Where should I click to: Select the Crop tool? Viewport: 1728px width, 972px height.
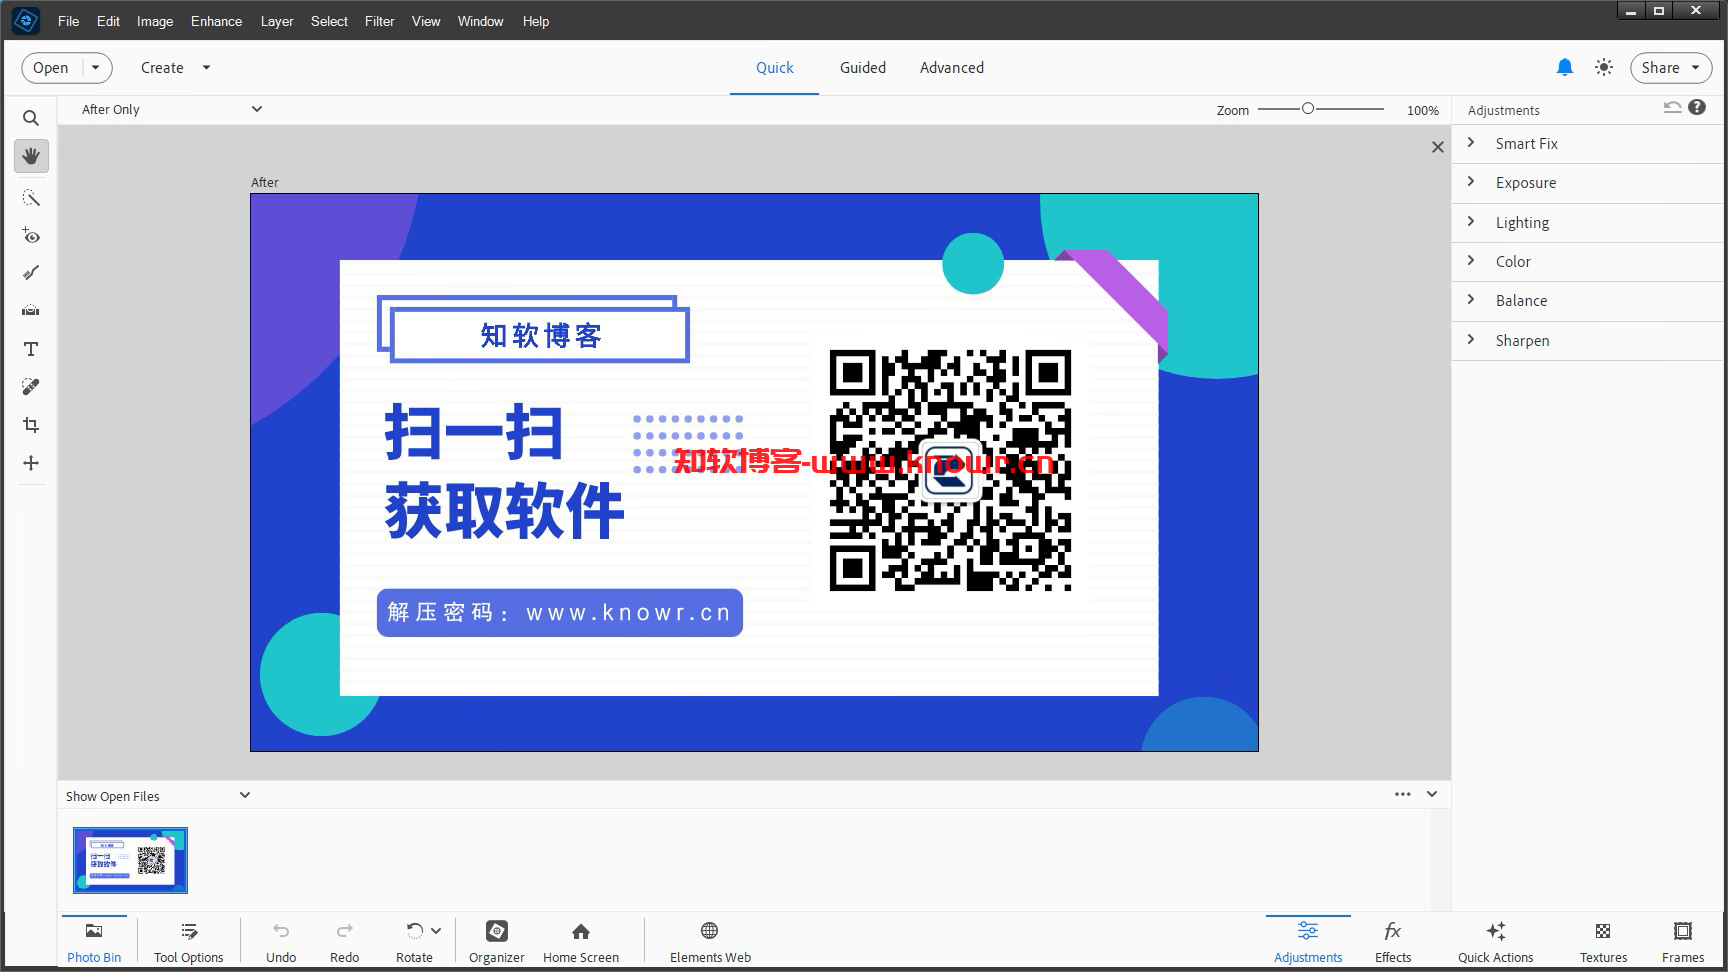(x=31, y=425)
